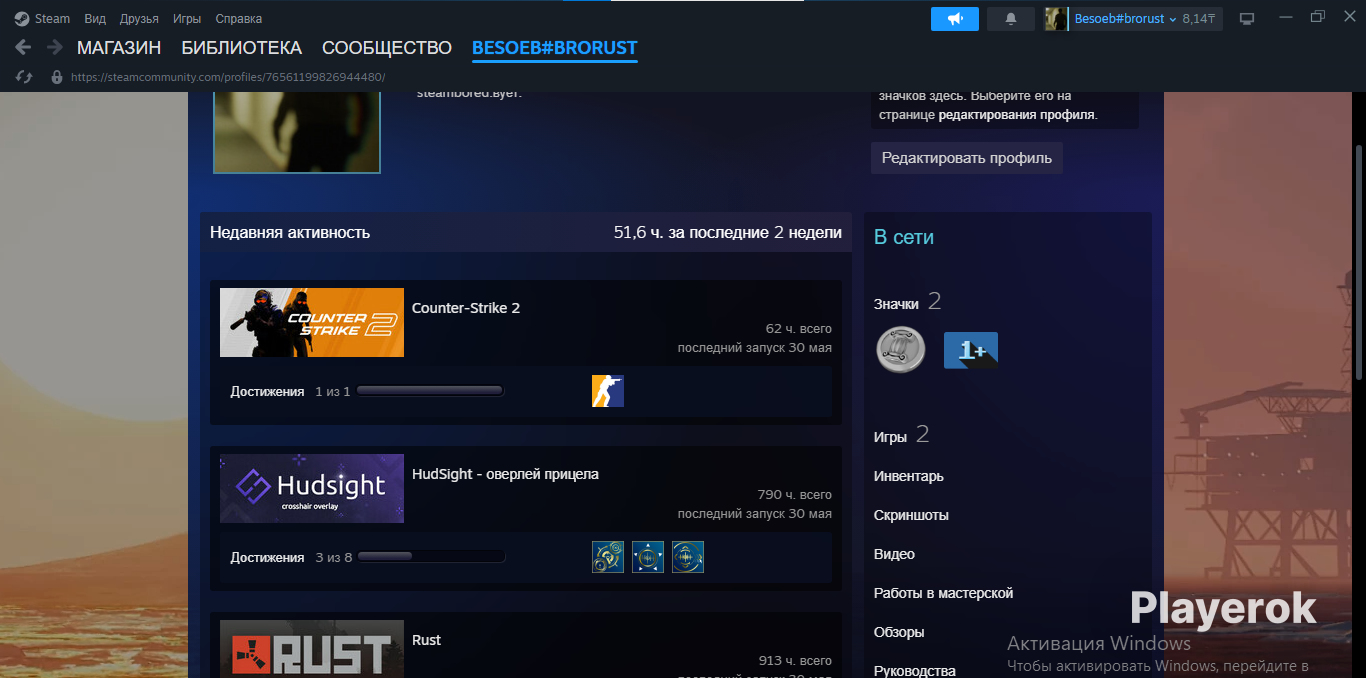The image size is (1366, 678).
Task: Click the 8,14₸ wallet balance
Action: [1198, 19]
